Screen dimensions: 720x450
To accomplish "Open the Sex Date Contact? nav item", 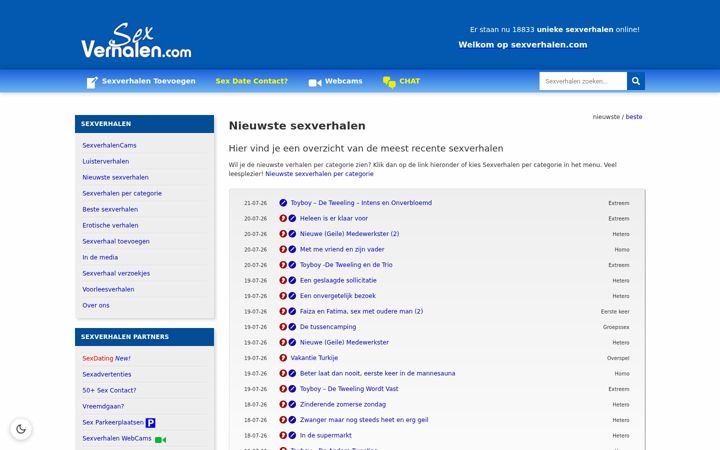I will (252, 81).
